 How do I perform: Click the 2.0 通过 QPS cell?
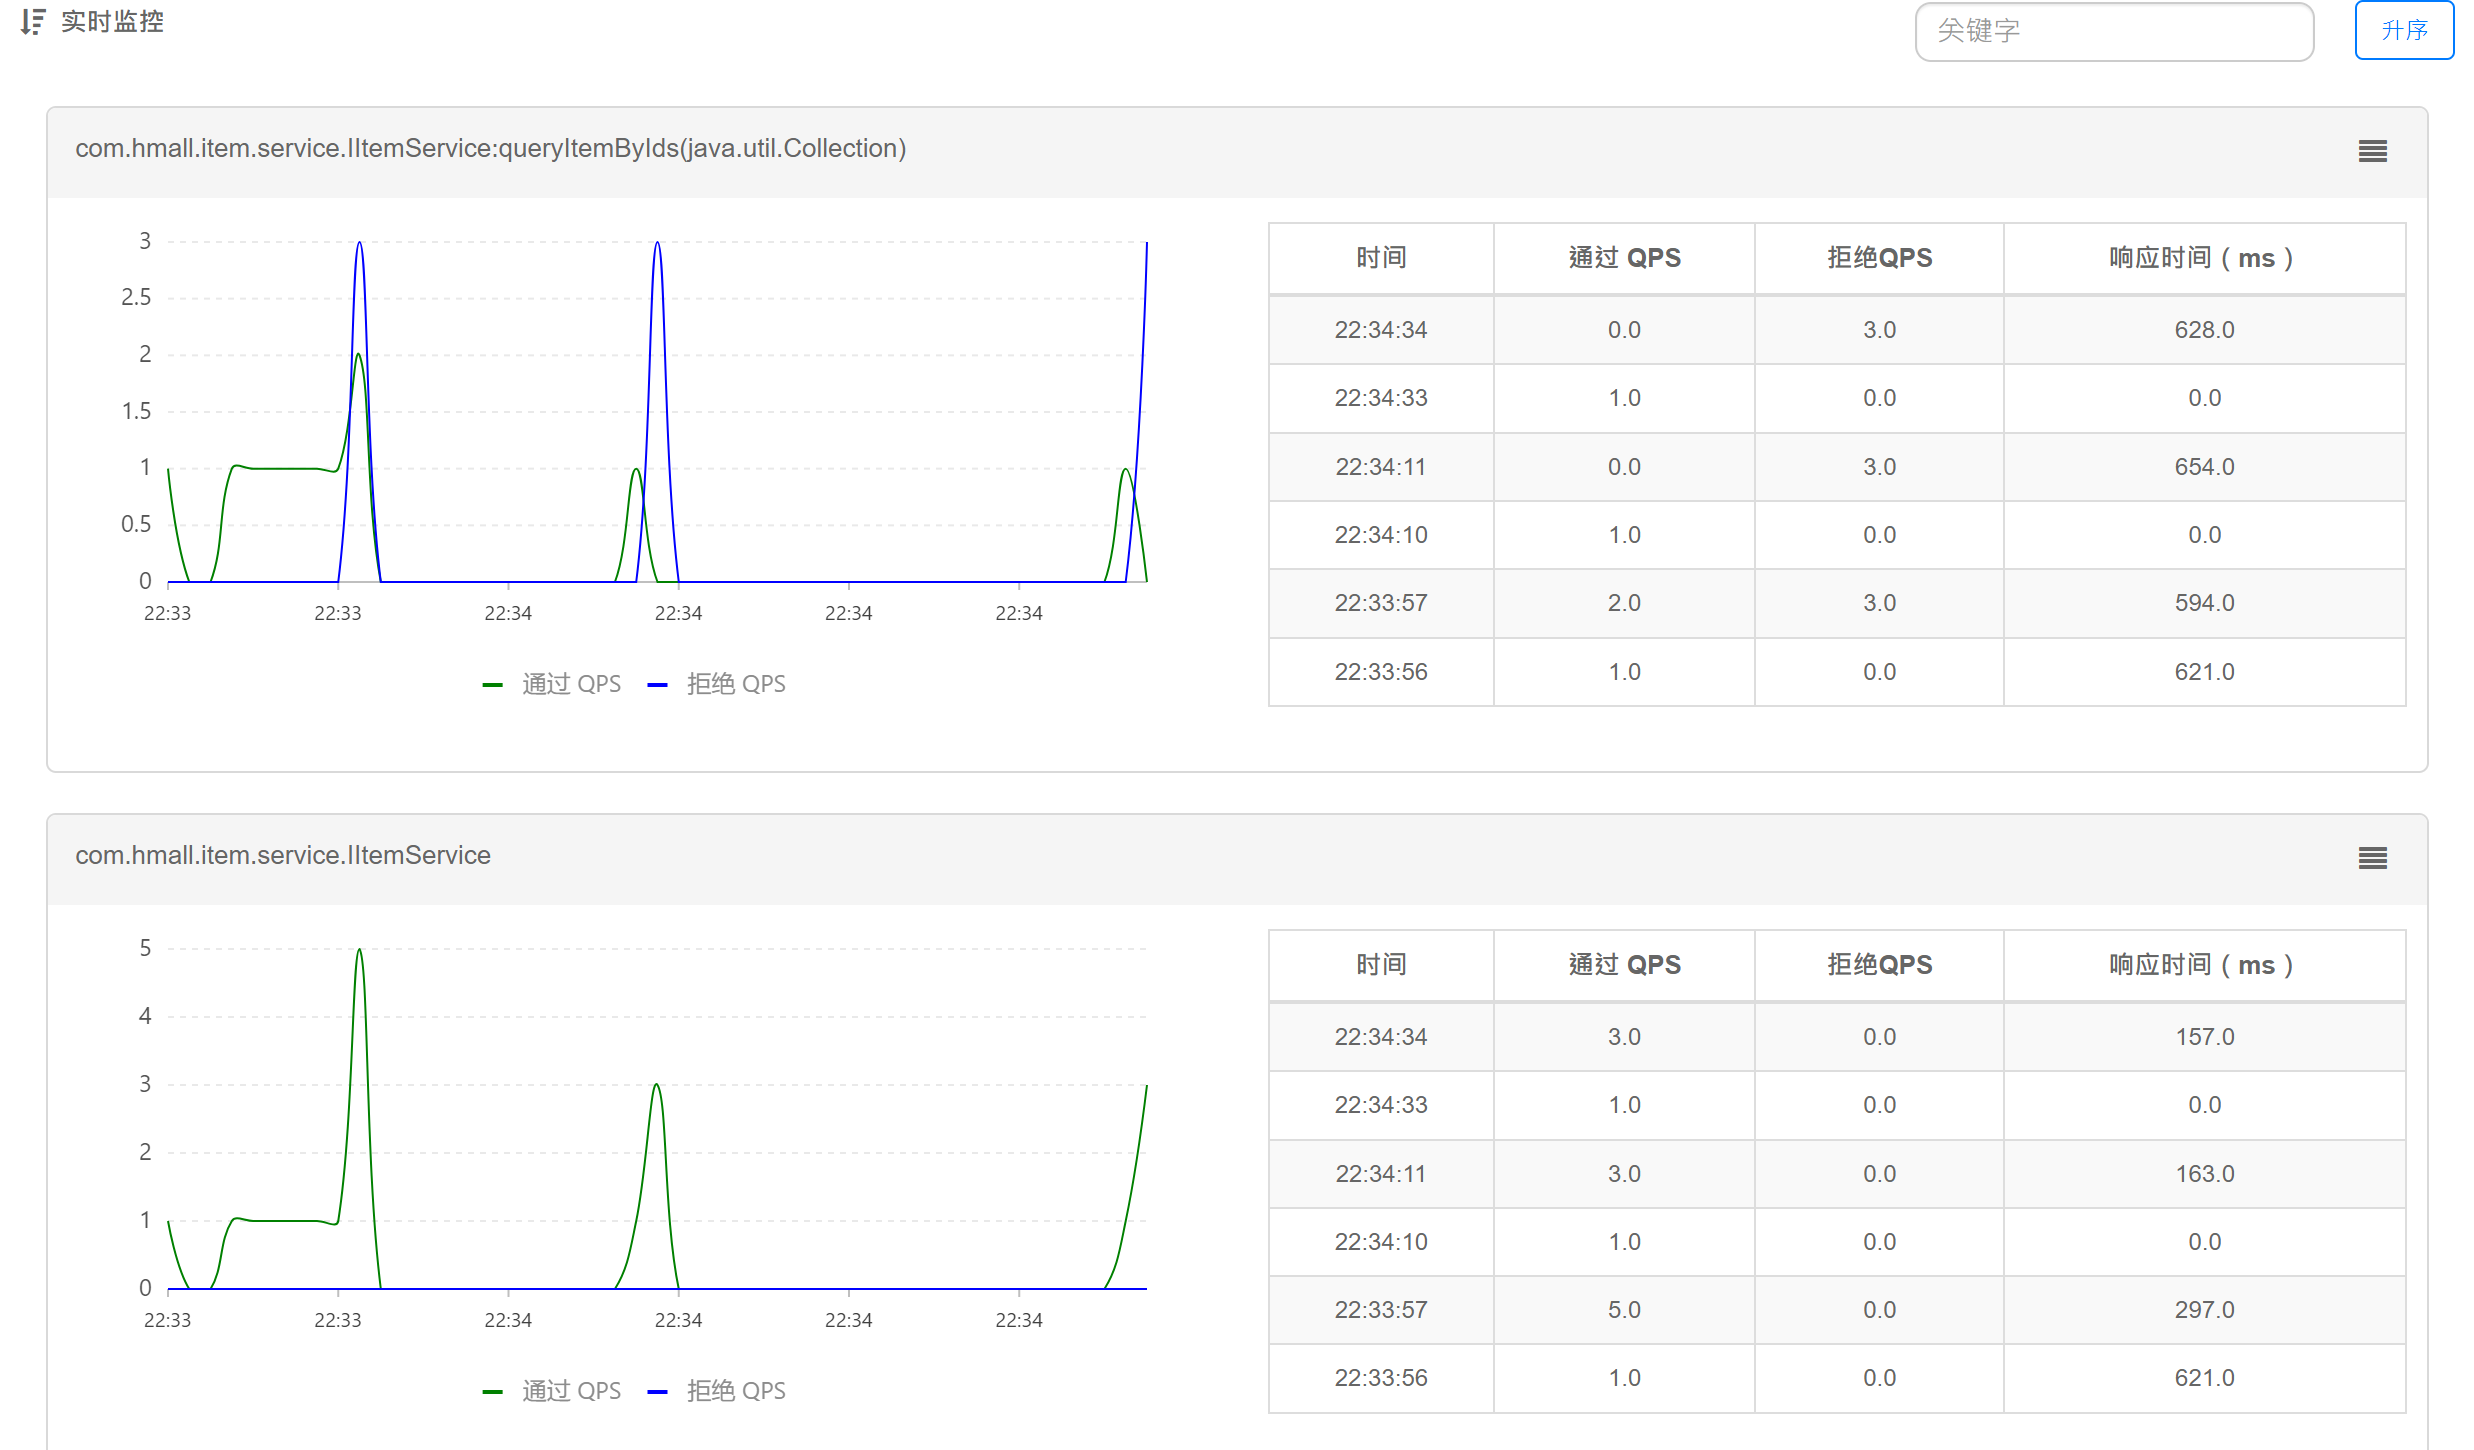click(1624, 603)
